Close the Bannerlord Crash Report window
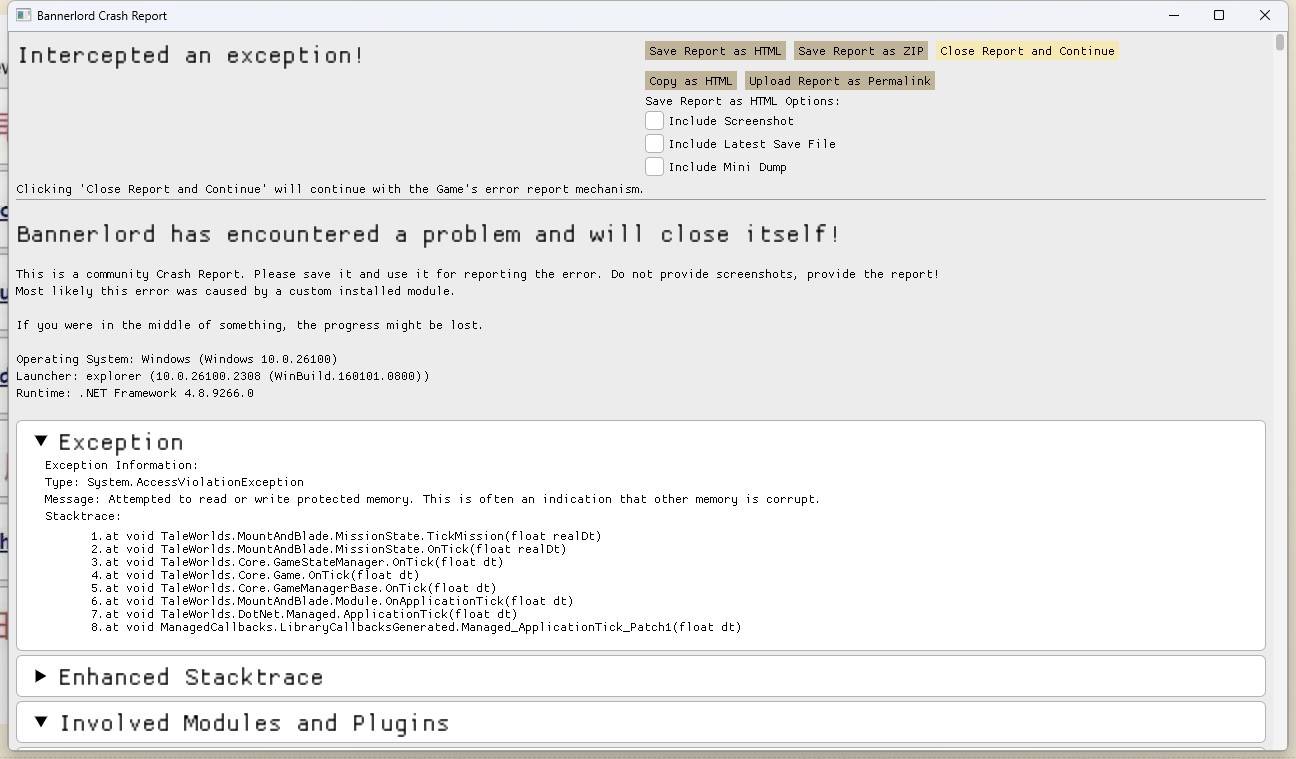Image resolution: width=1296 pixels, height=759 pixels. (x=1265, y=15)
